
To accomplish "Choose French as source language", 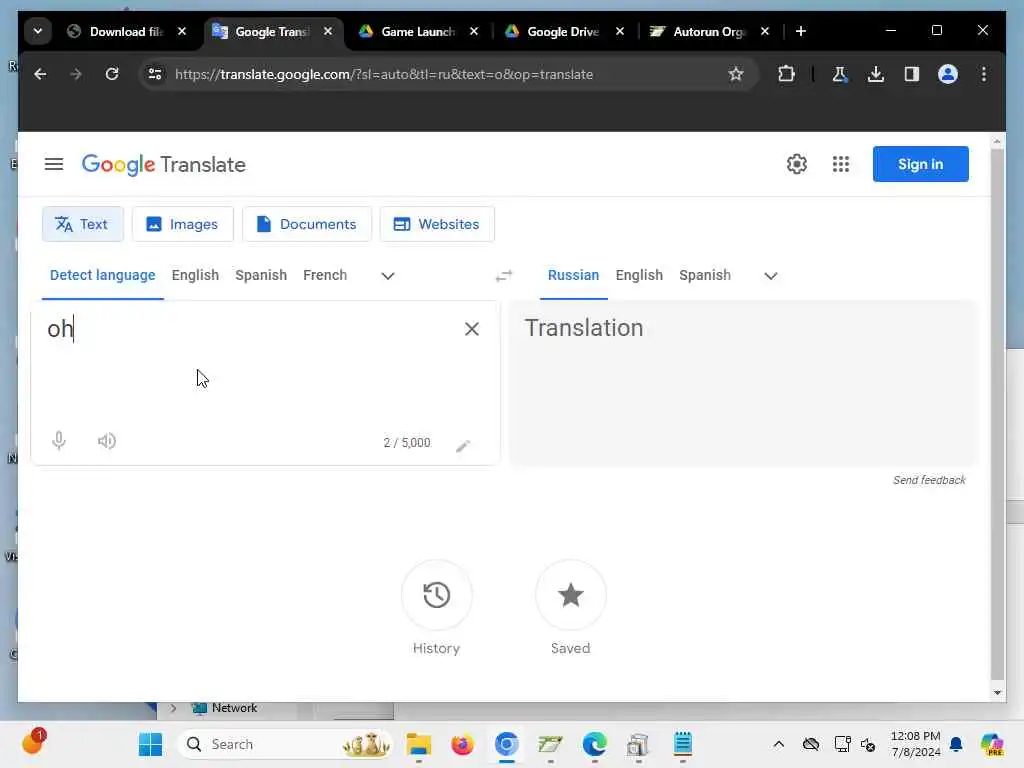I will (325, 275).
